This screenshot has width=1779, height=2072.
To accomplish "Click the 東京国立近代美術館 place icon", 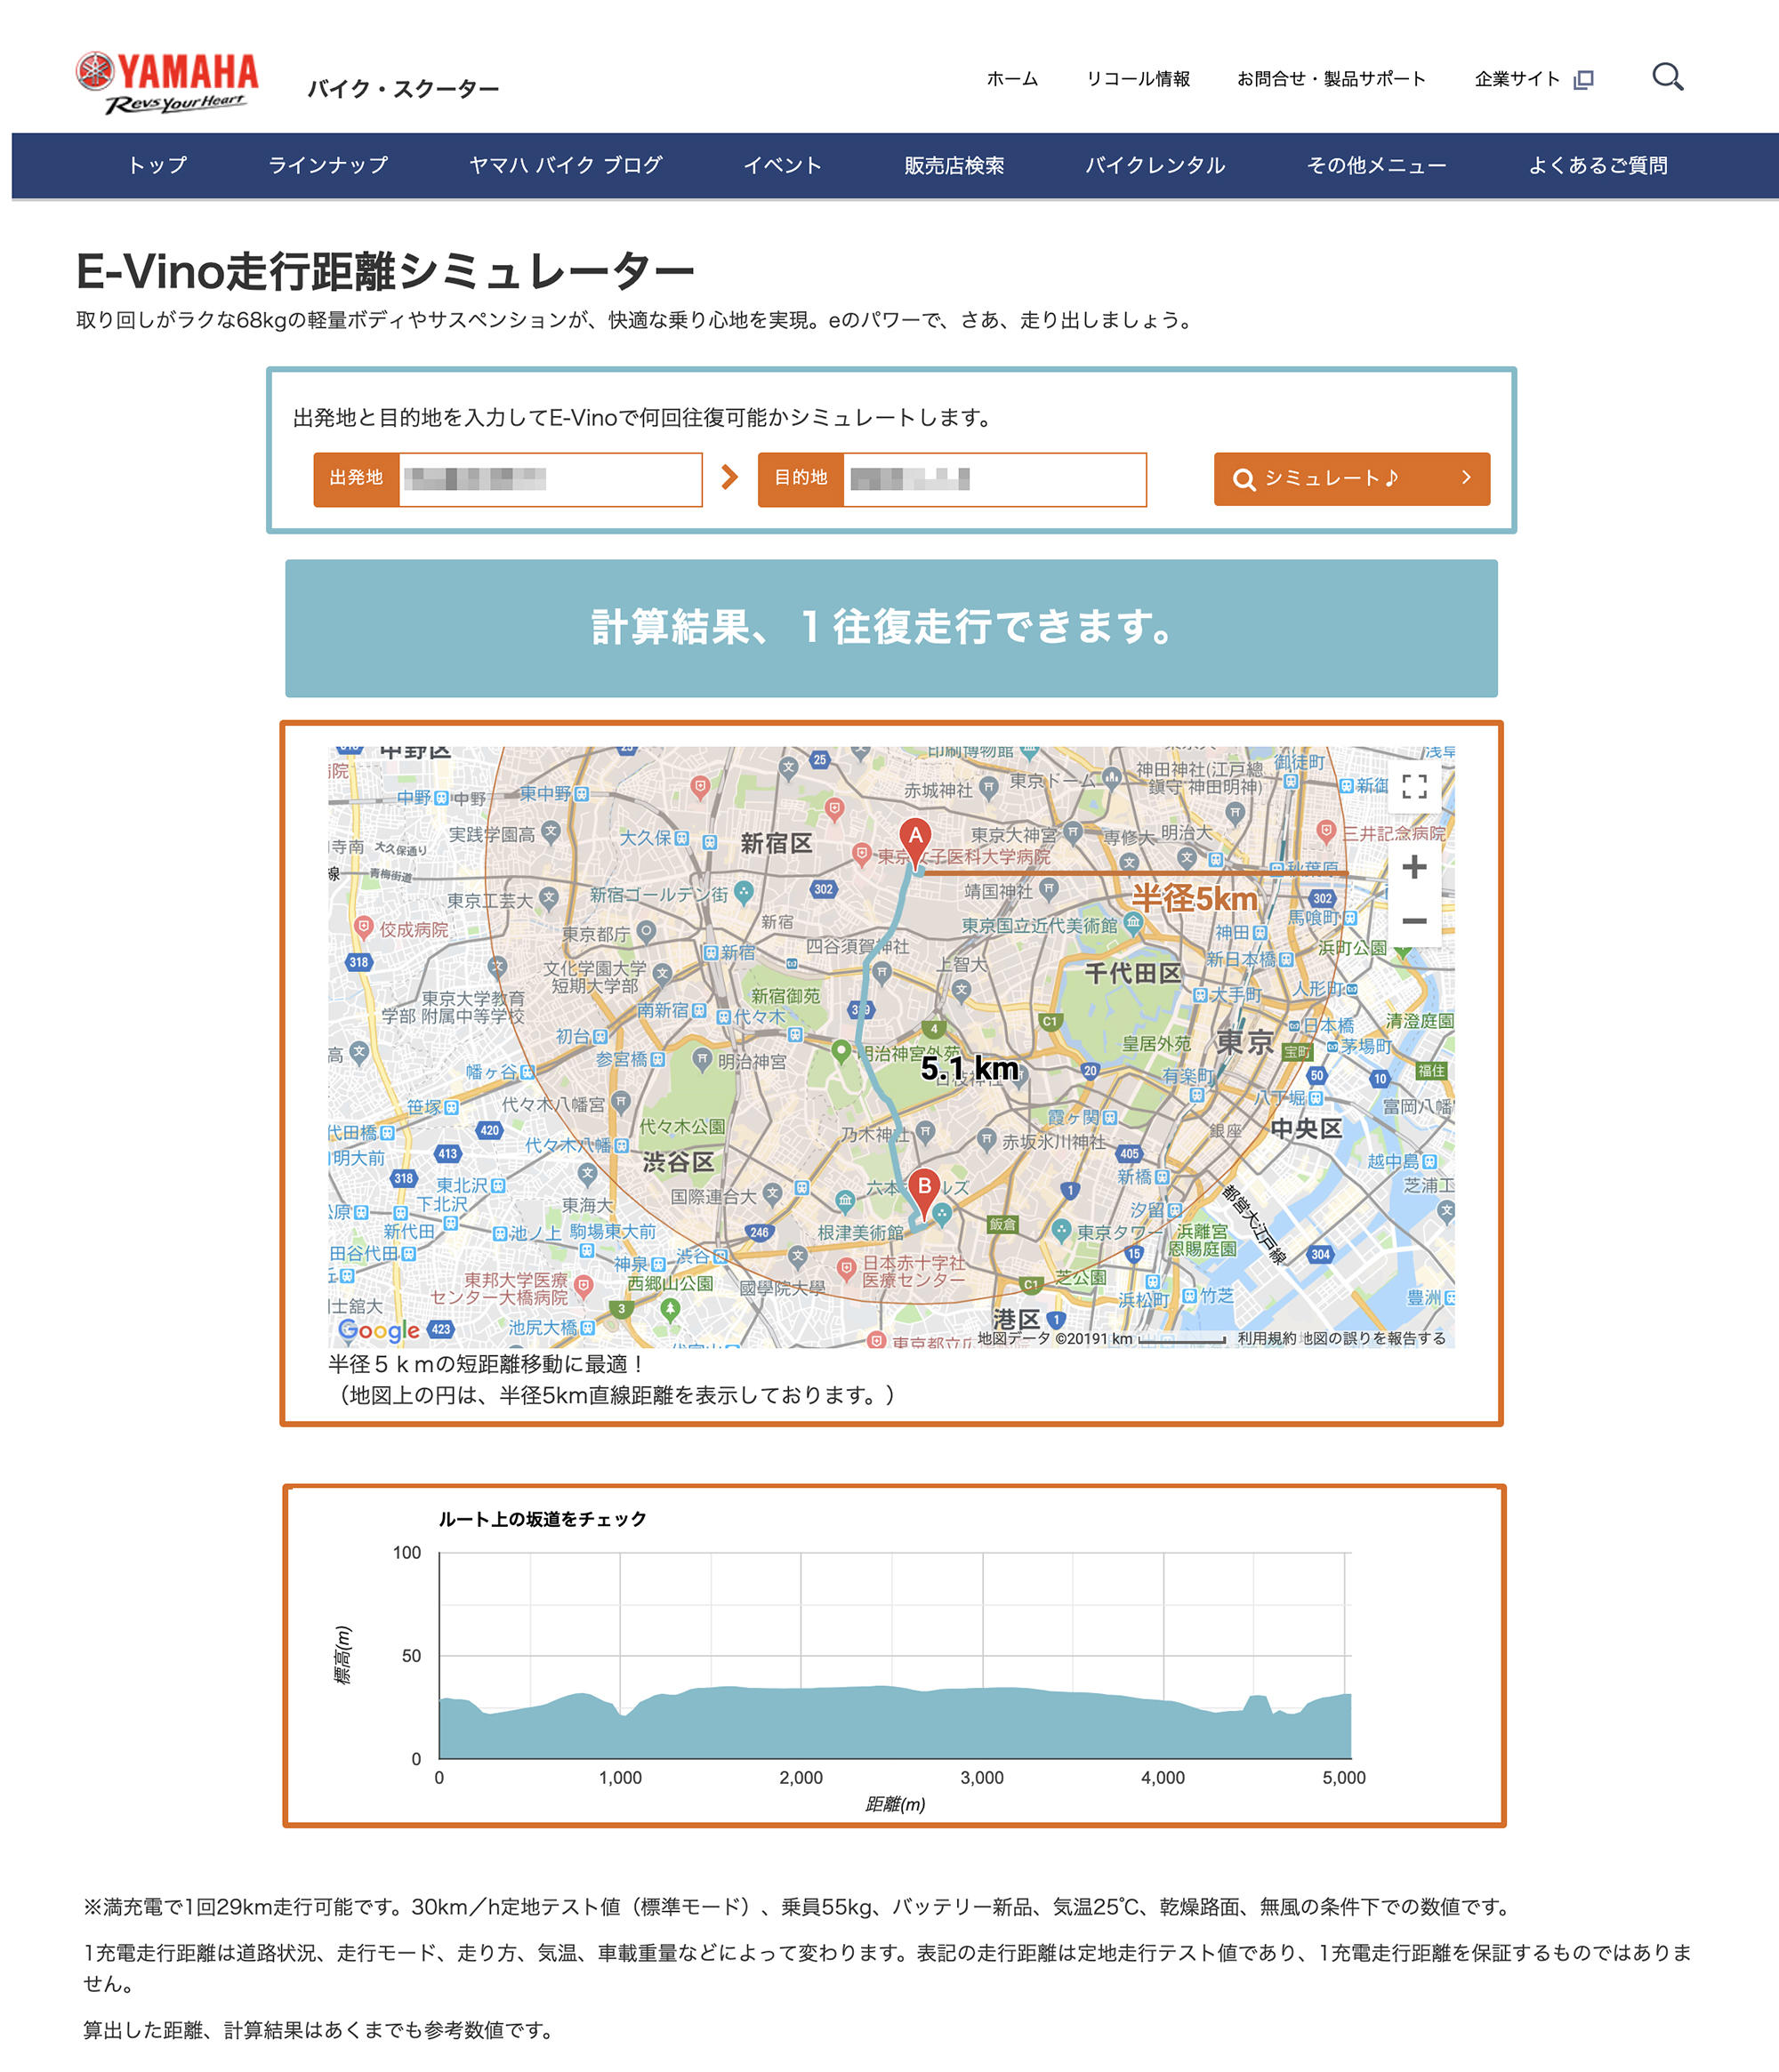I will coord(1132,923).
